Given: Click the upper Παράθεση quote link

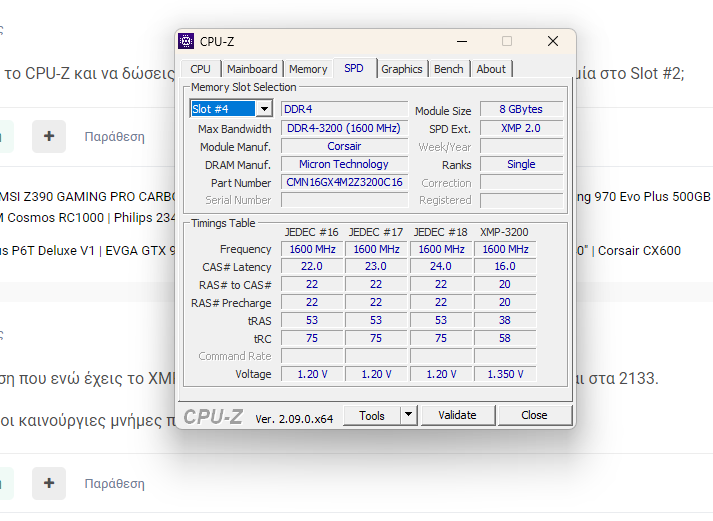Looking at the screenshot, I should 115,136.
